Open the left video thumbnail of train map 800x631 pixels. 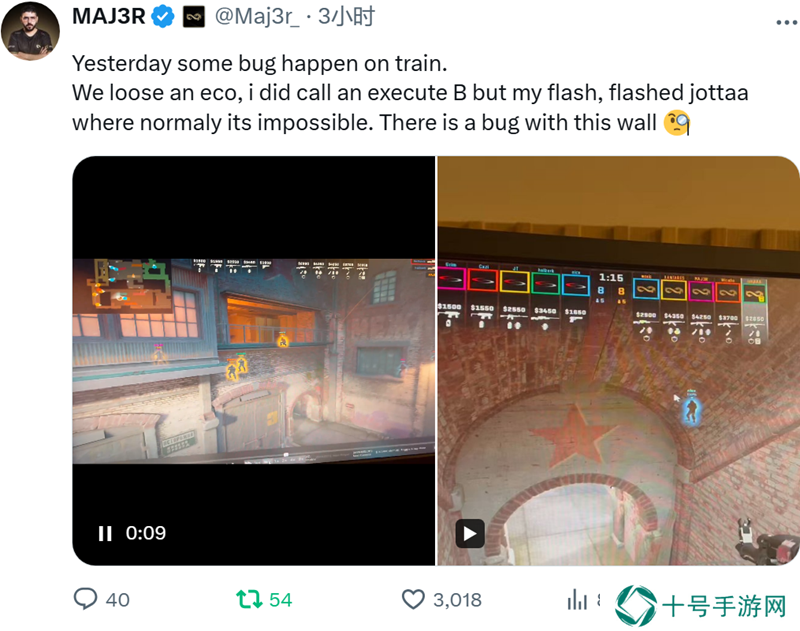click(254, 361)
